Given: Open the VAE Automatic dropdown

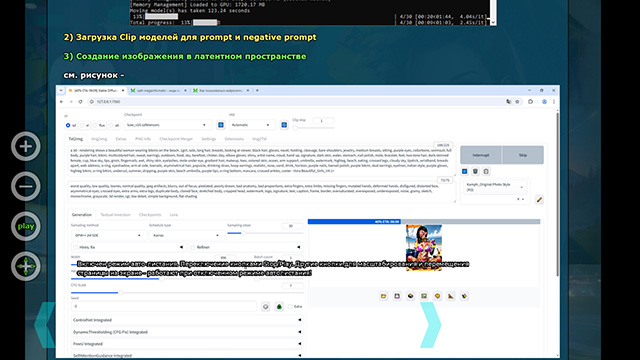Looking at the screenshot, I should coord(251,125).
